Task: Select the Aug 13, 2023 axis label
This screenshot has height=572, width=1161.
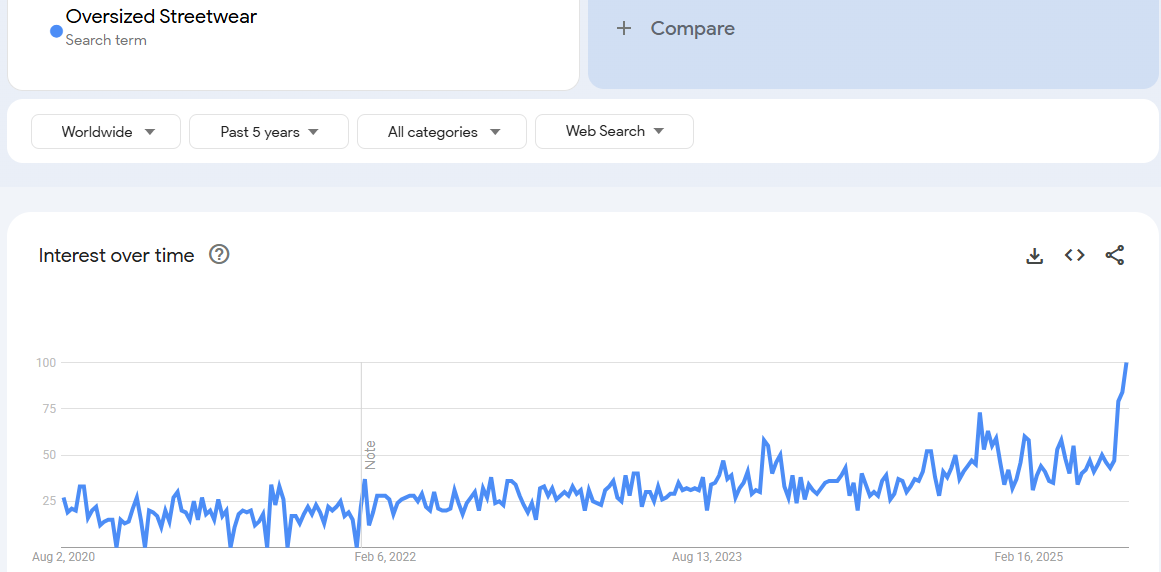Action: click(x=706, y=557)
